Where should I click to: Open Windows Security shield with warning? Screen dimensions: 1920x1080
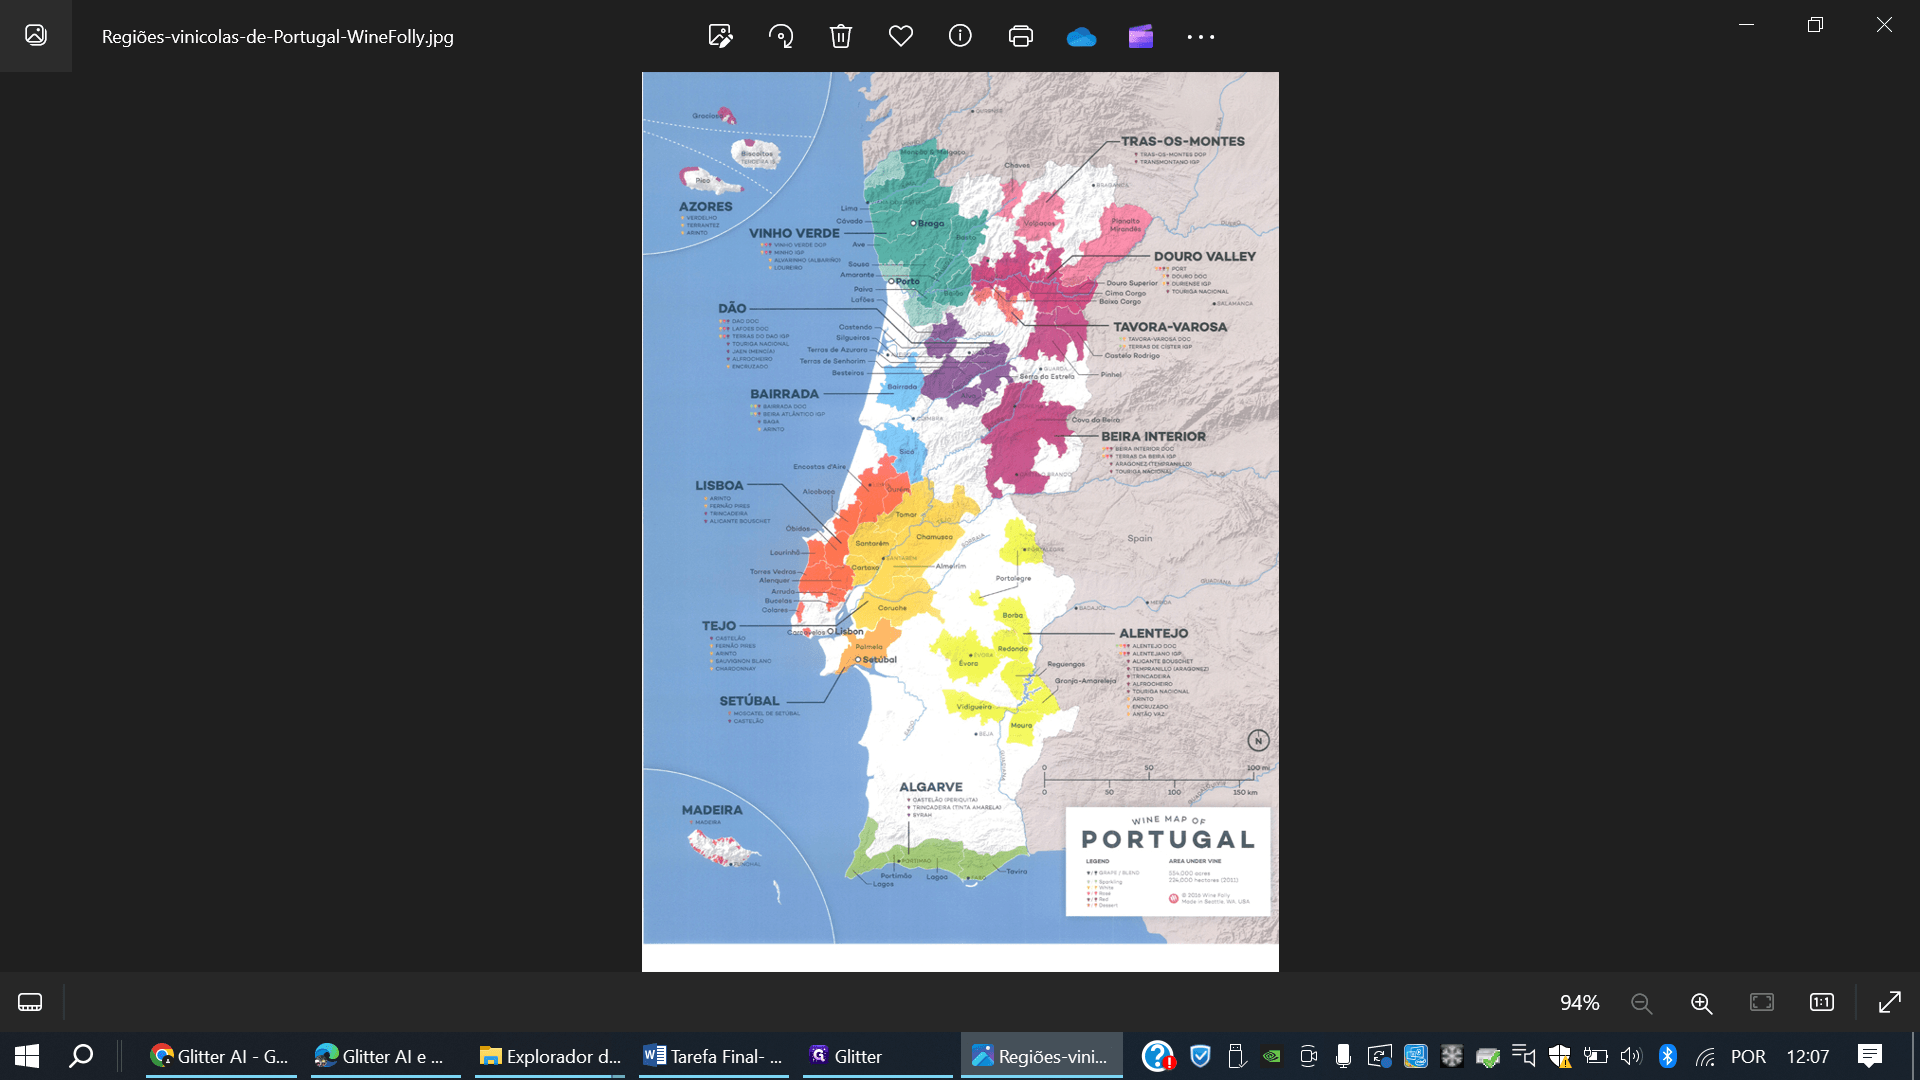click(1559, 1056)
